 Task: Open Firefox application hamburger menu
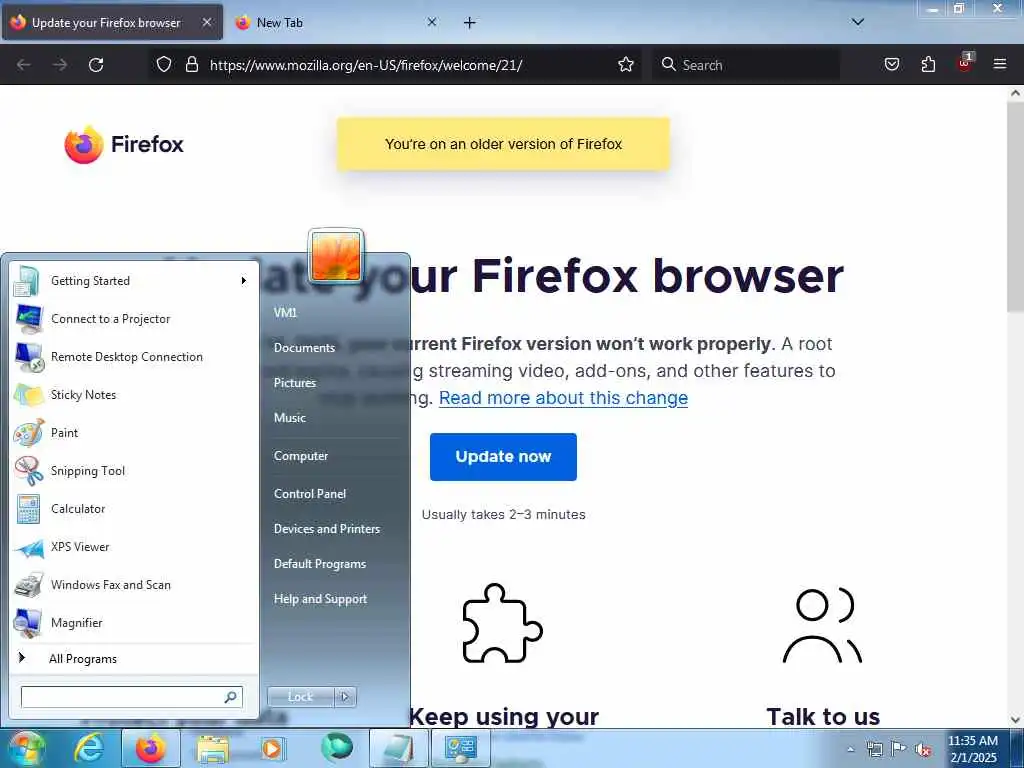[x=1000, y=64]
